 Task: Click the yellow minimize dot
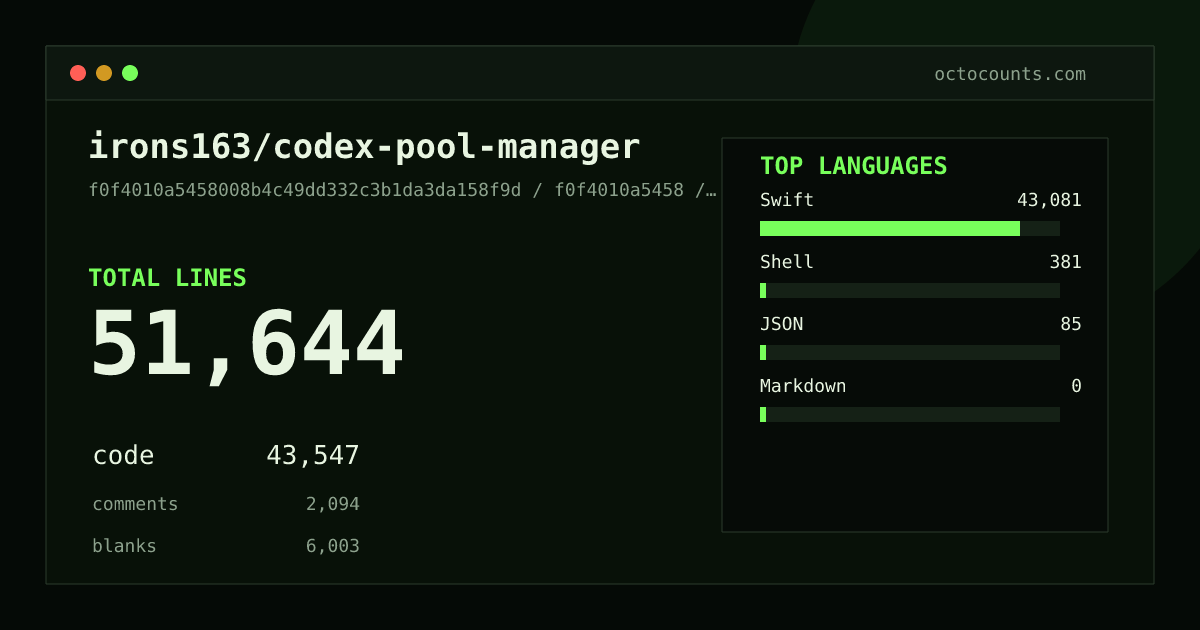pyautogui.click(x=104, y=73)
